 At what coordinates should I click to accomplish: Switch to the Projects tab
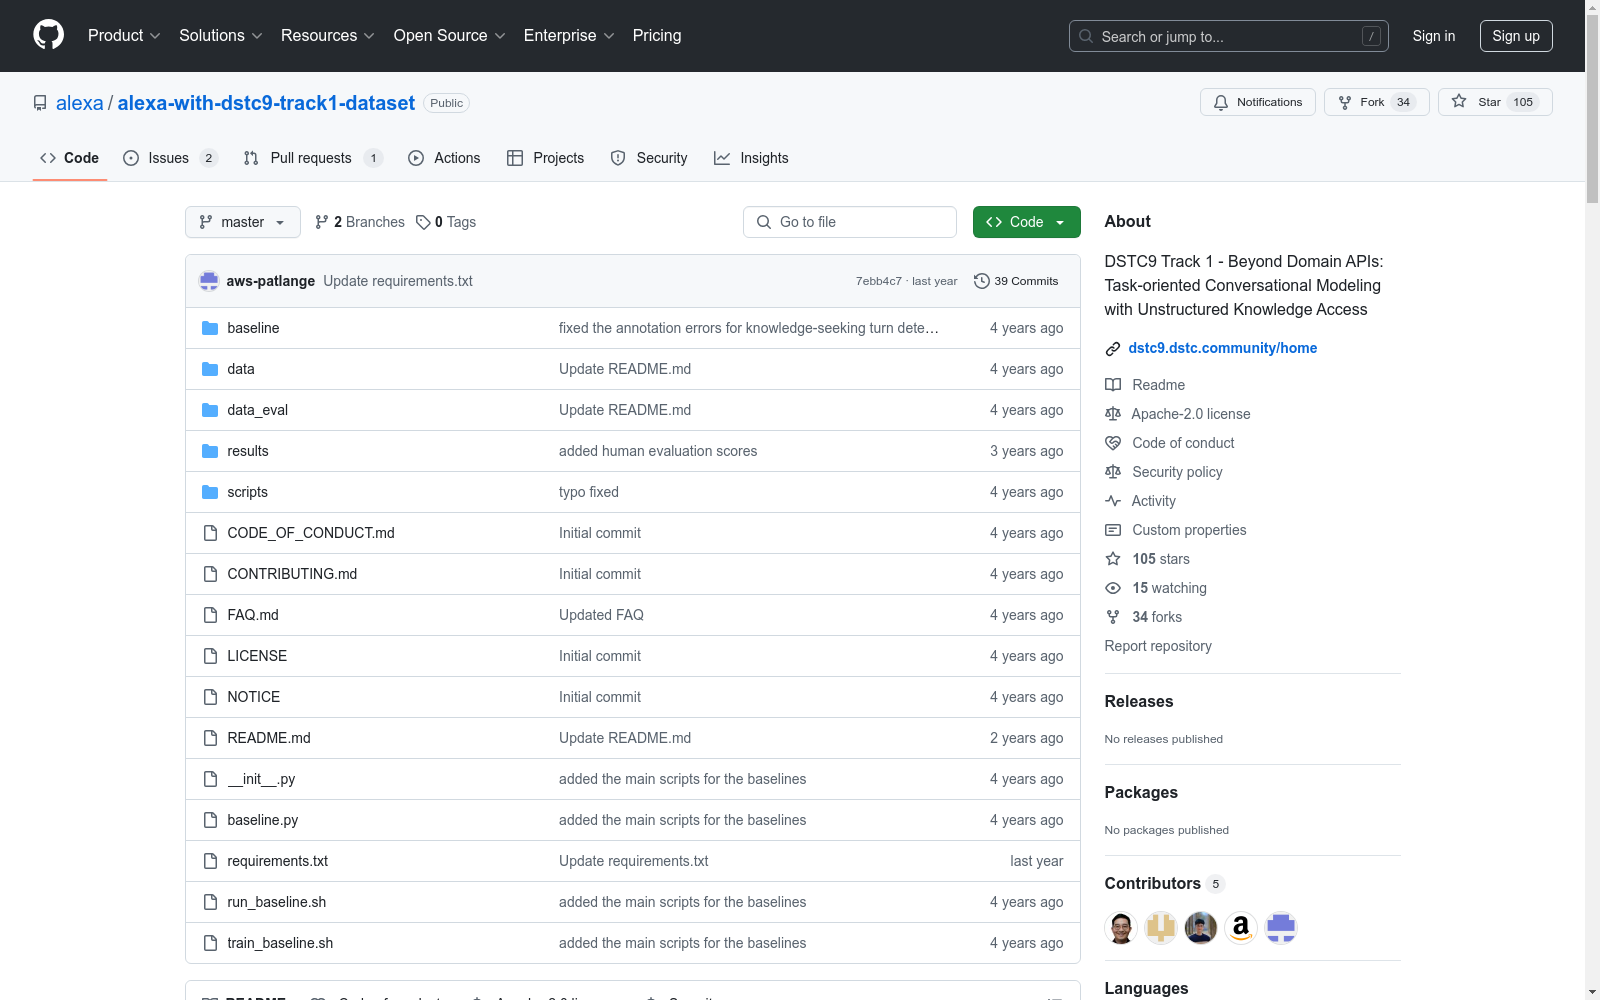(x=545, y=158)
